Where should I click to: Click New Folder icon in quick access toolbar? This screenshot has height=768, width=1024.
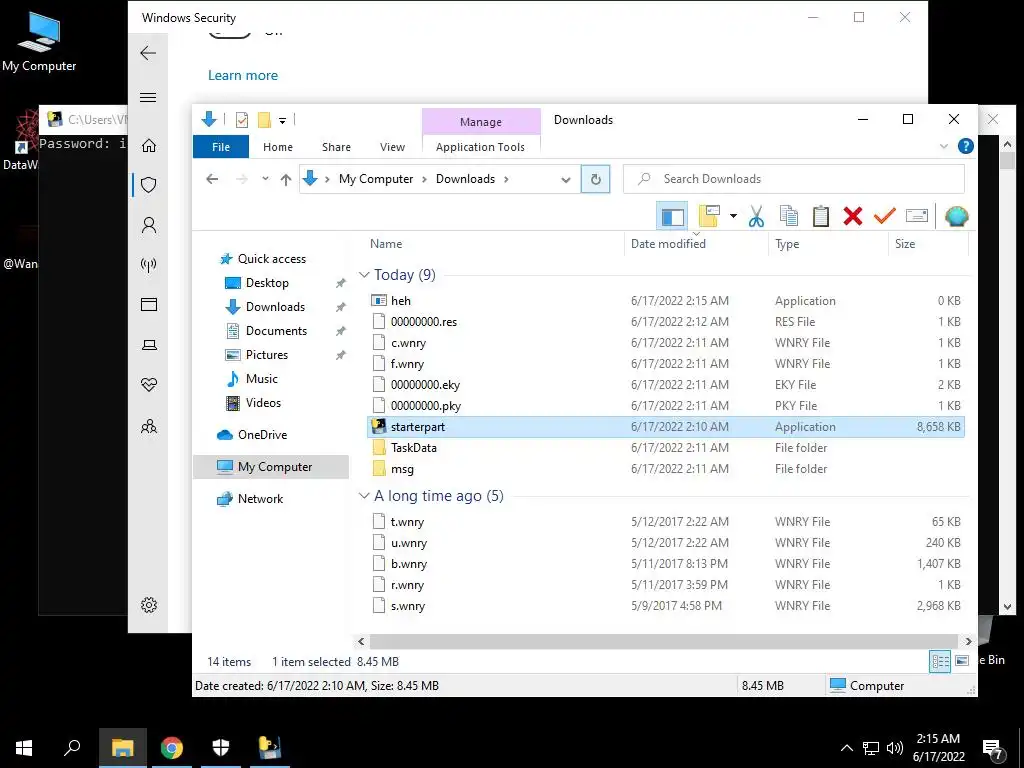coord(264,120)
